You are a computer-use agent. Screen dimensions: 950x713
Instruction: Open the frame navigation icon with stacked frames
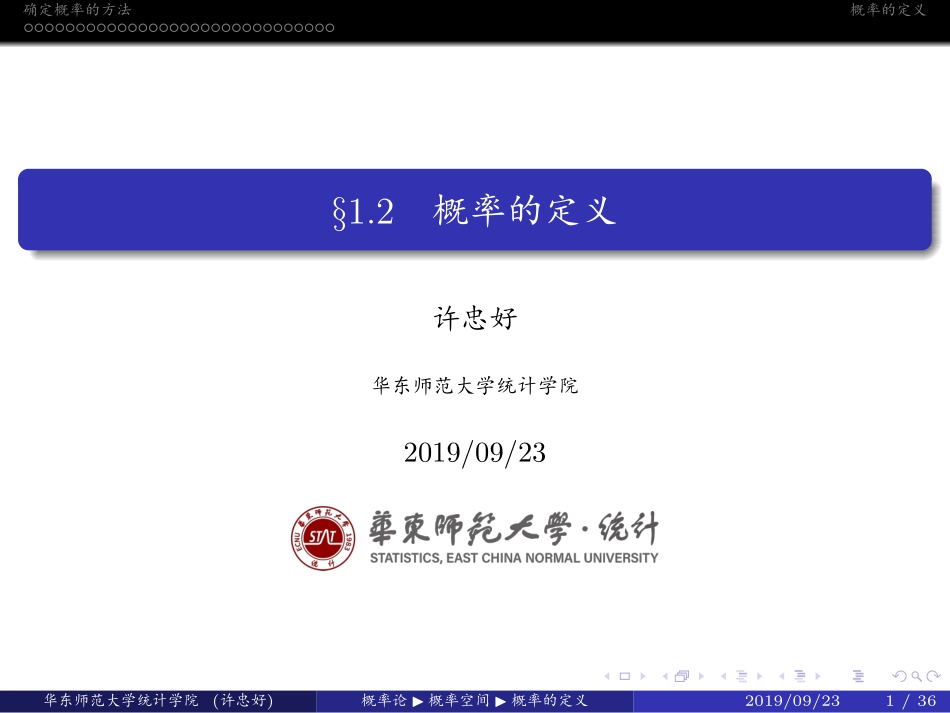pos(682,675)
